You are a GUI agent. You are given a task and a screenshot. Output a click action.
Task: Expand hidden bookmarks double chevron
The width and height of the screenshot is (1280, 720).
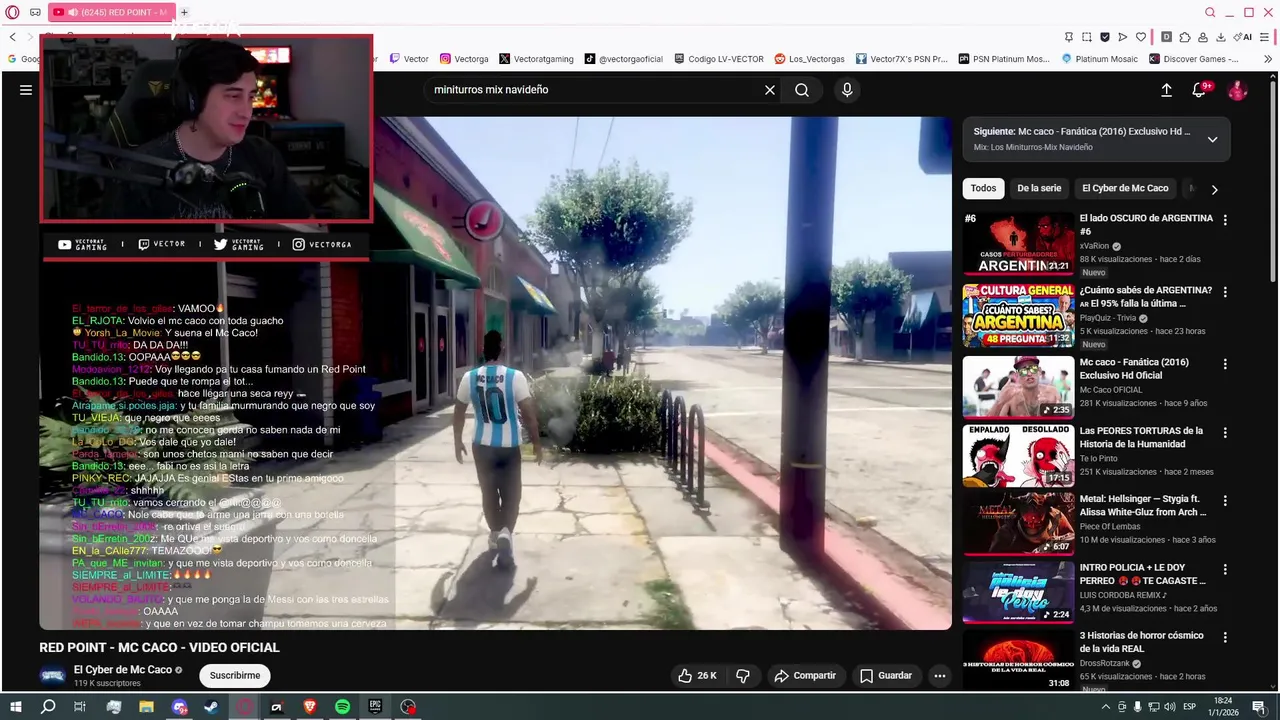click(x=1268, y=59)
